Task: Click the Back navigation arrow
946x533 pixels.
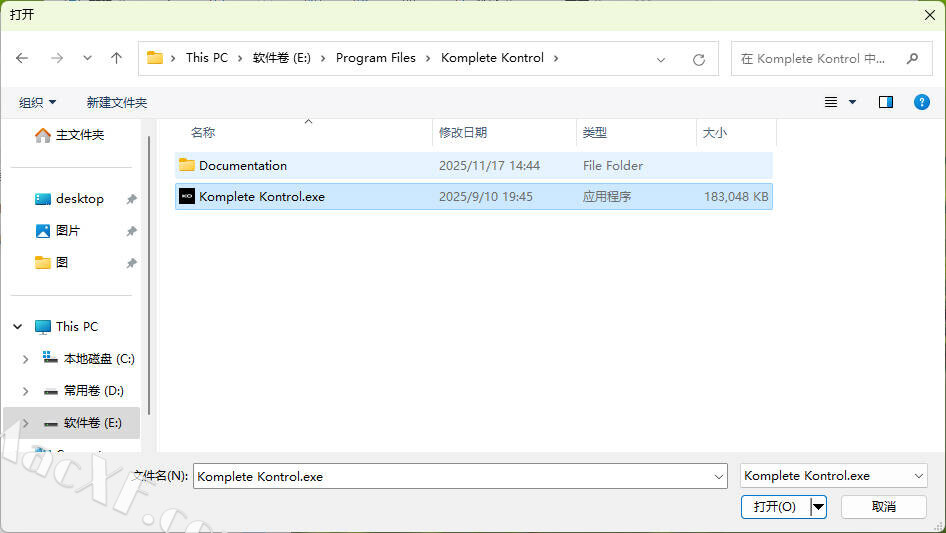Action: click(22, 58)
